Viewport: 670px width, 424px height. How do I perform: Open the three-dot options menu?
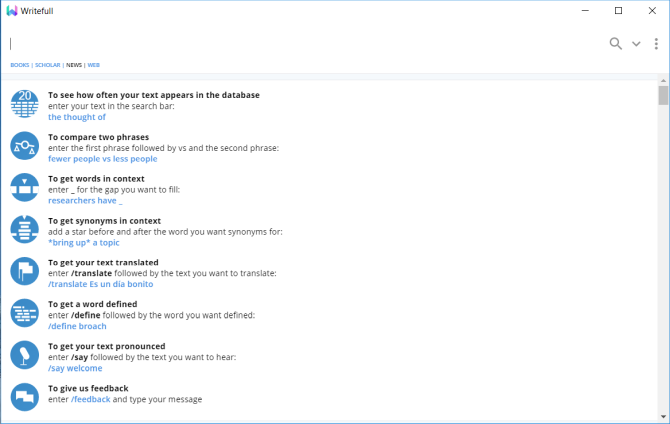coord(656,43)
